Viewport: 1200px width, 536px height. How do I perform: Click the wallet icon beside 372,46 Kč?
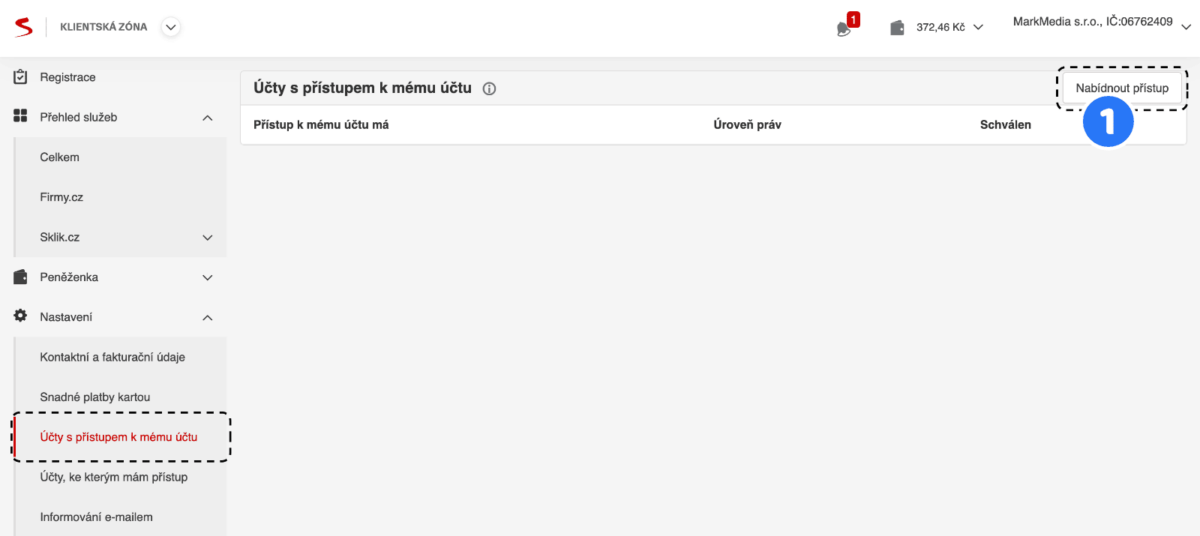click(x=897, y=28)
